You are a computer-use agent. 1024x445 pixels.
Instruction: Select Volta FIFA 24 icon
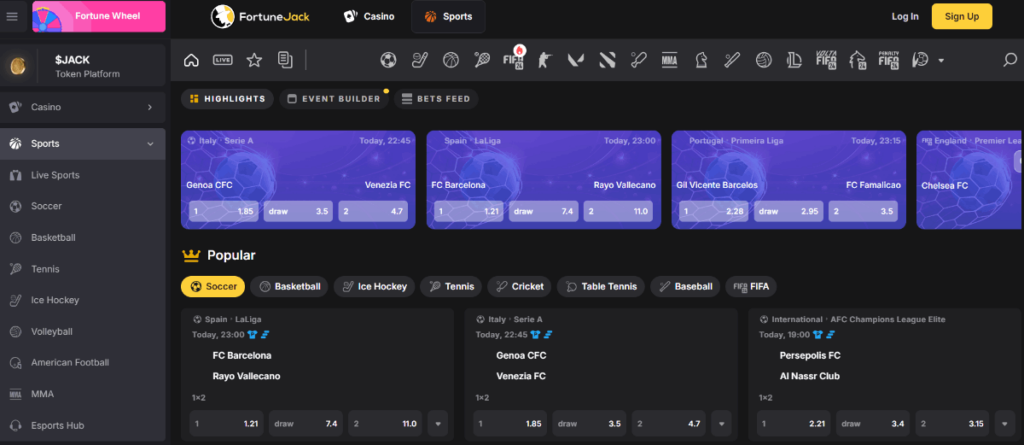point(826,60)
